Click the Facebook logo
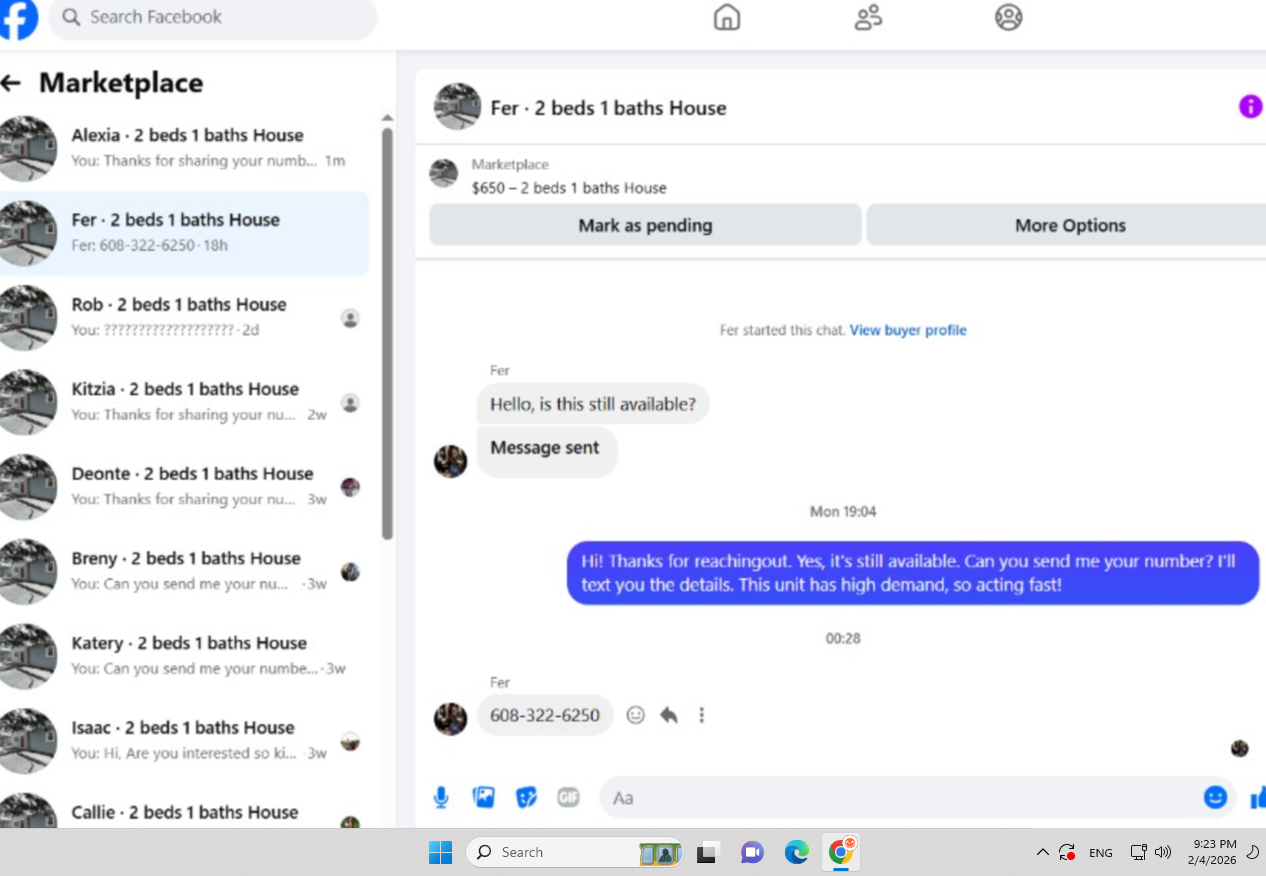This screenshot has width=1266, height=876. (17, 18)
